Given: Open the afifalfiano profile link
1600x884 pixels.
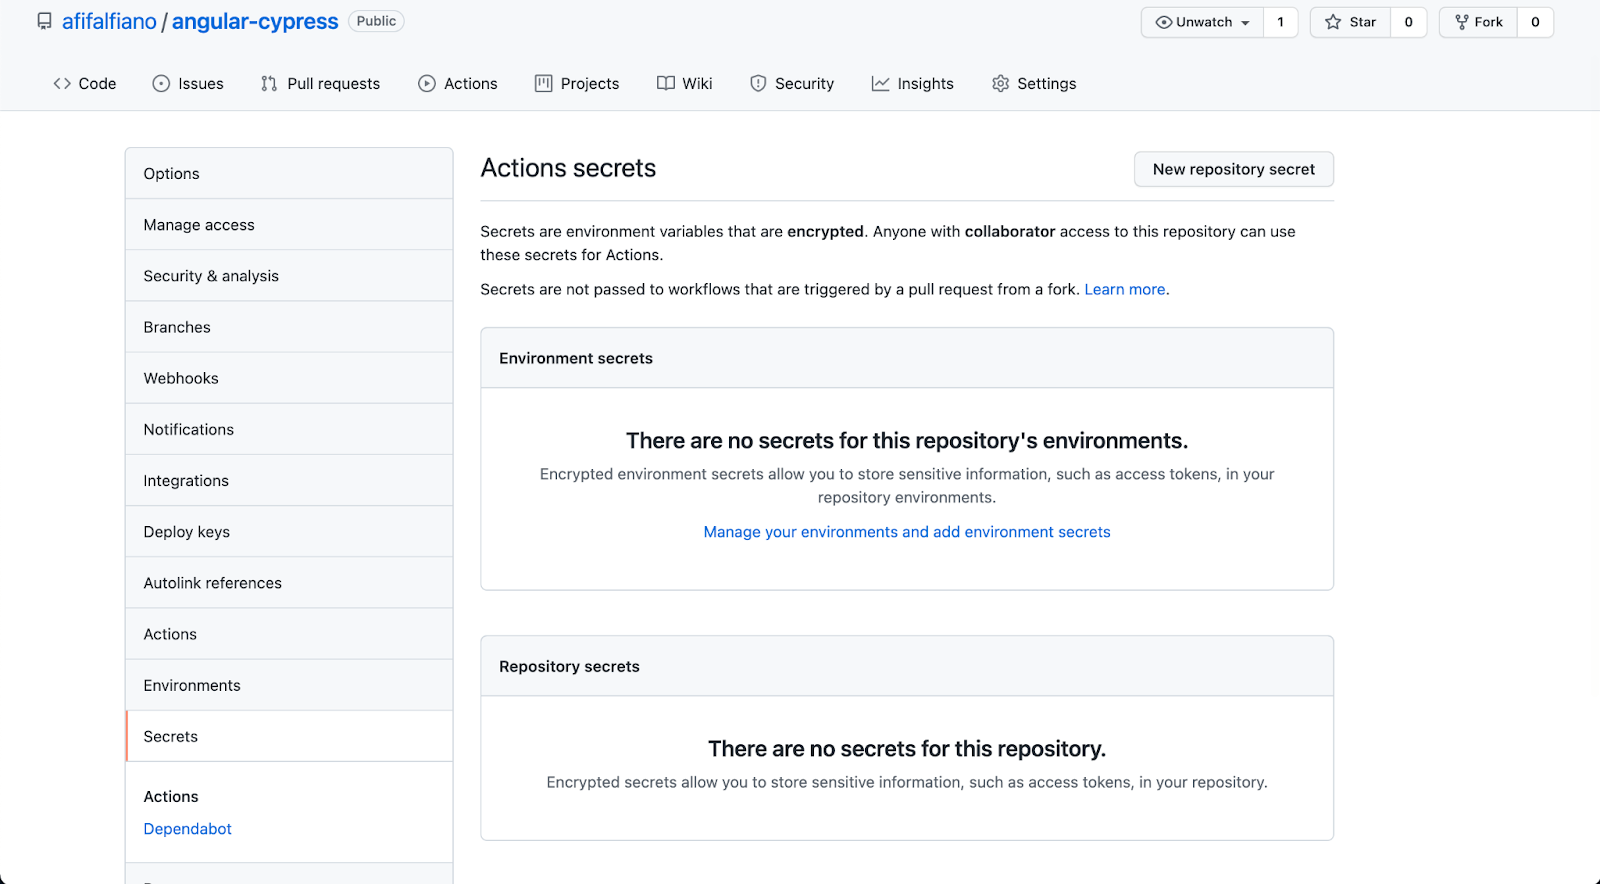Looking at the screenshot, I should click(109, 22).
